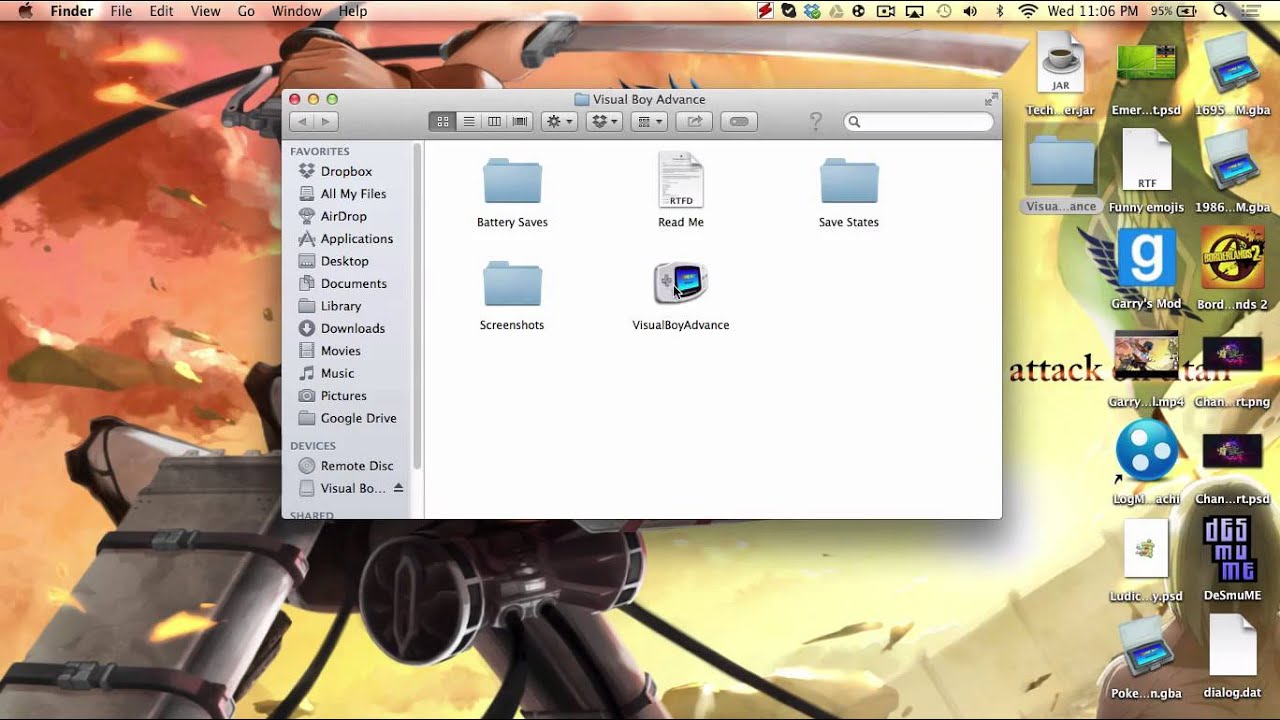Click the Edit Tags toolbar button

pos(739,121)
